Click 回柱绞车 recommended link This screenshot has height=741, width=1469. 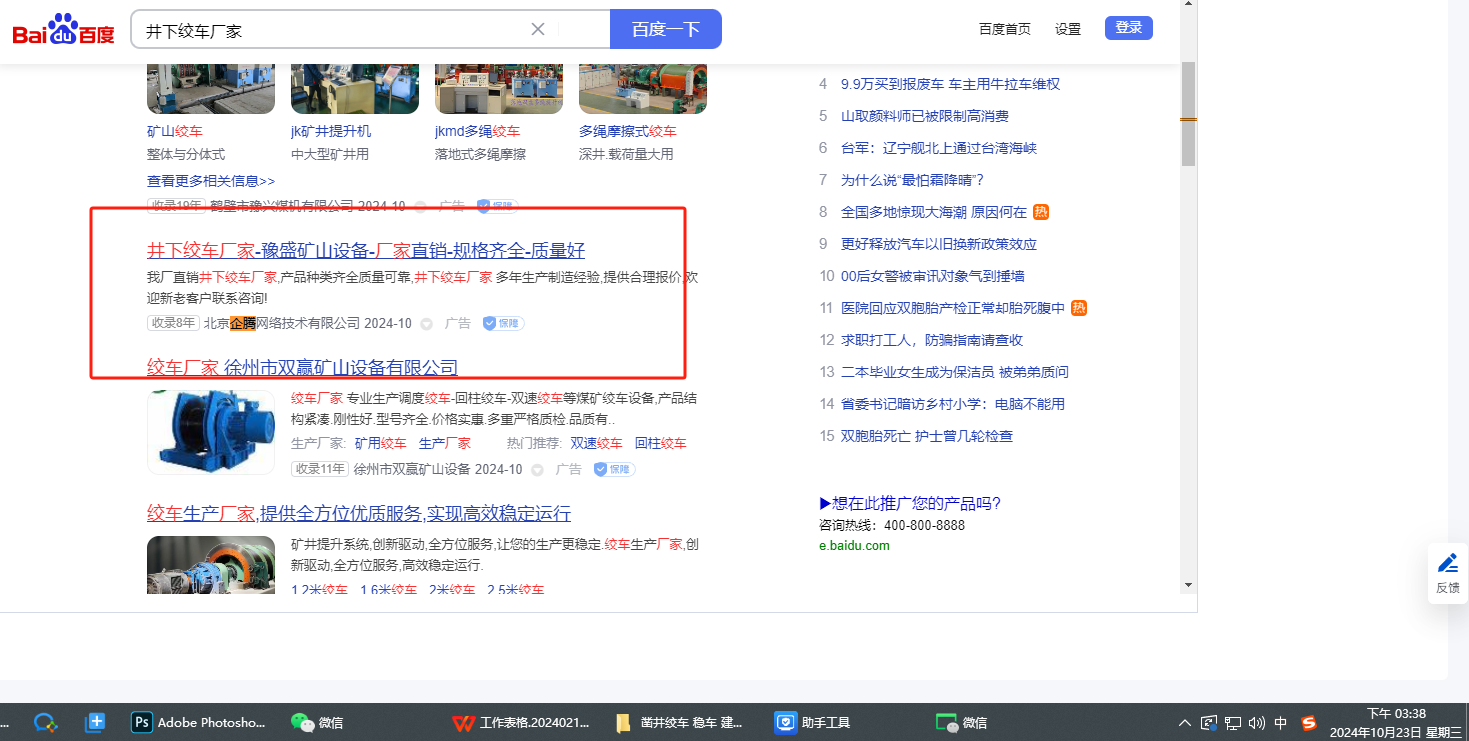point(661,443)
